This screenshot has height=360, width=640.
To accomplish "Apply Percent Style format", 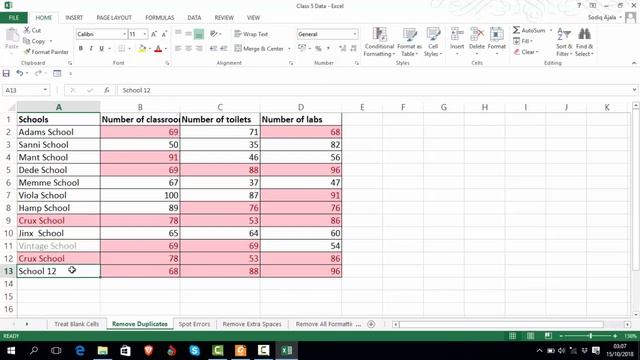I will click(x=318, y=49).
